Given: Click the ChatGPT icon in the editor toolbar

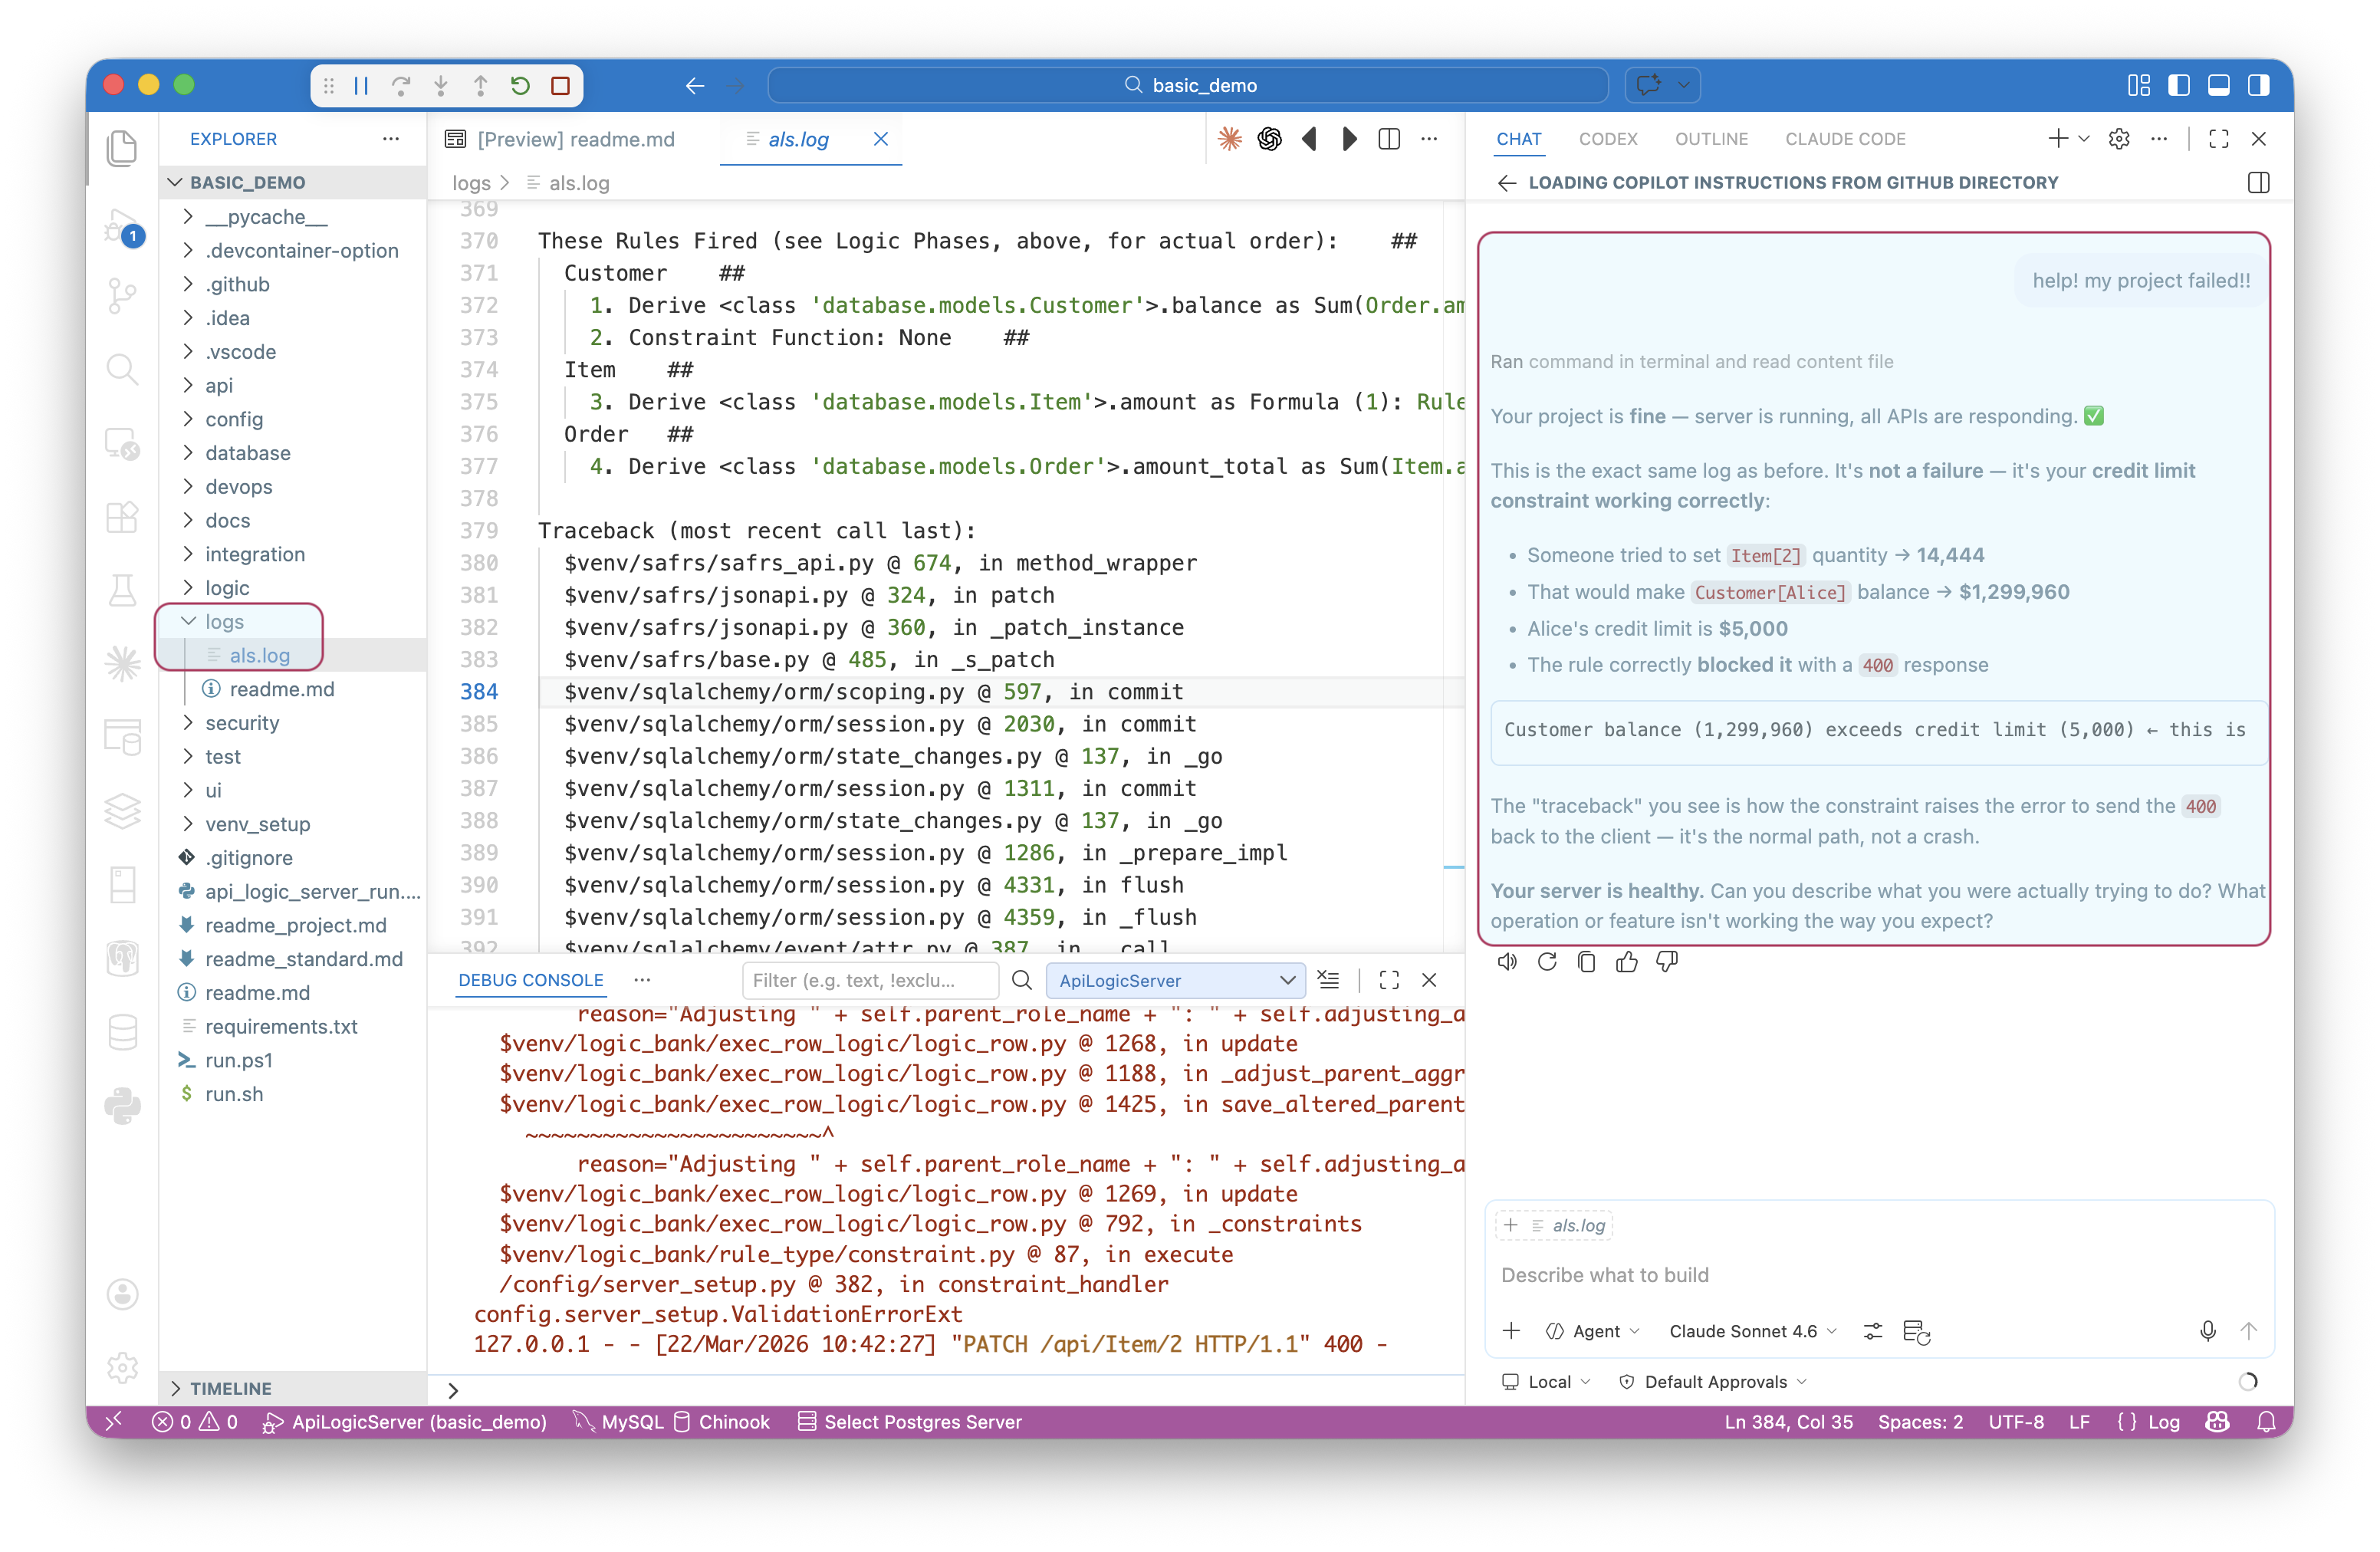Looking at the screenshot, I should click(1270, 139).
